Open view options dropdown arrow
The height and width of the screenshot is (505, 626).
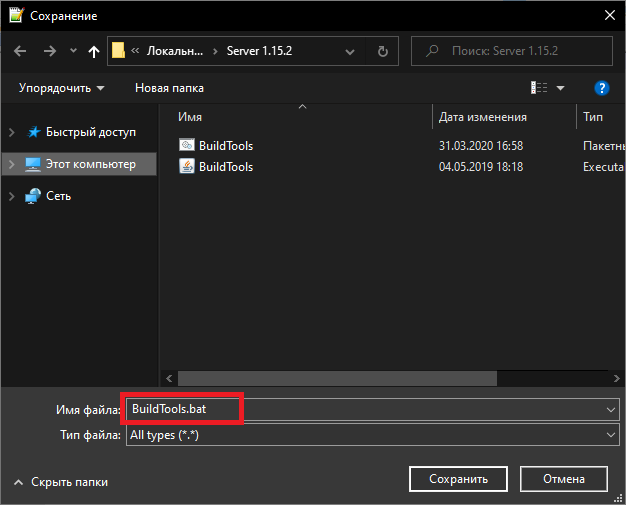tap(560, 88)
